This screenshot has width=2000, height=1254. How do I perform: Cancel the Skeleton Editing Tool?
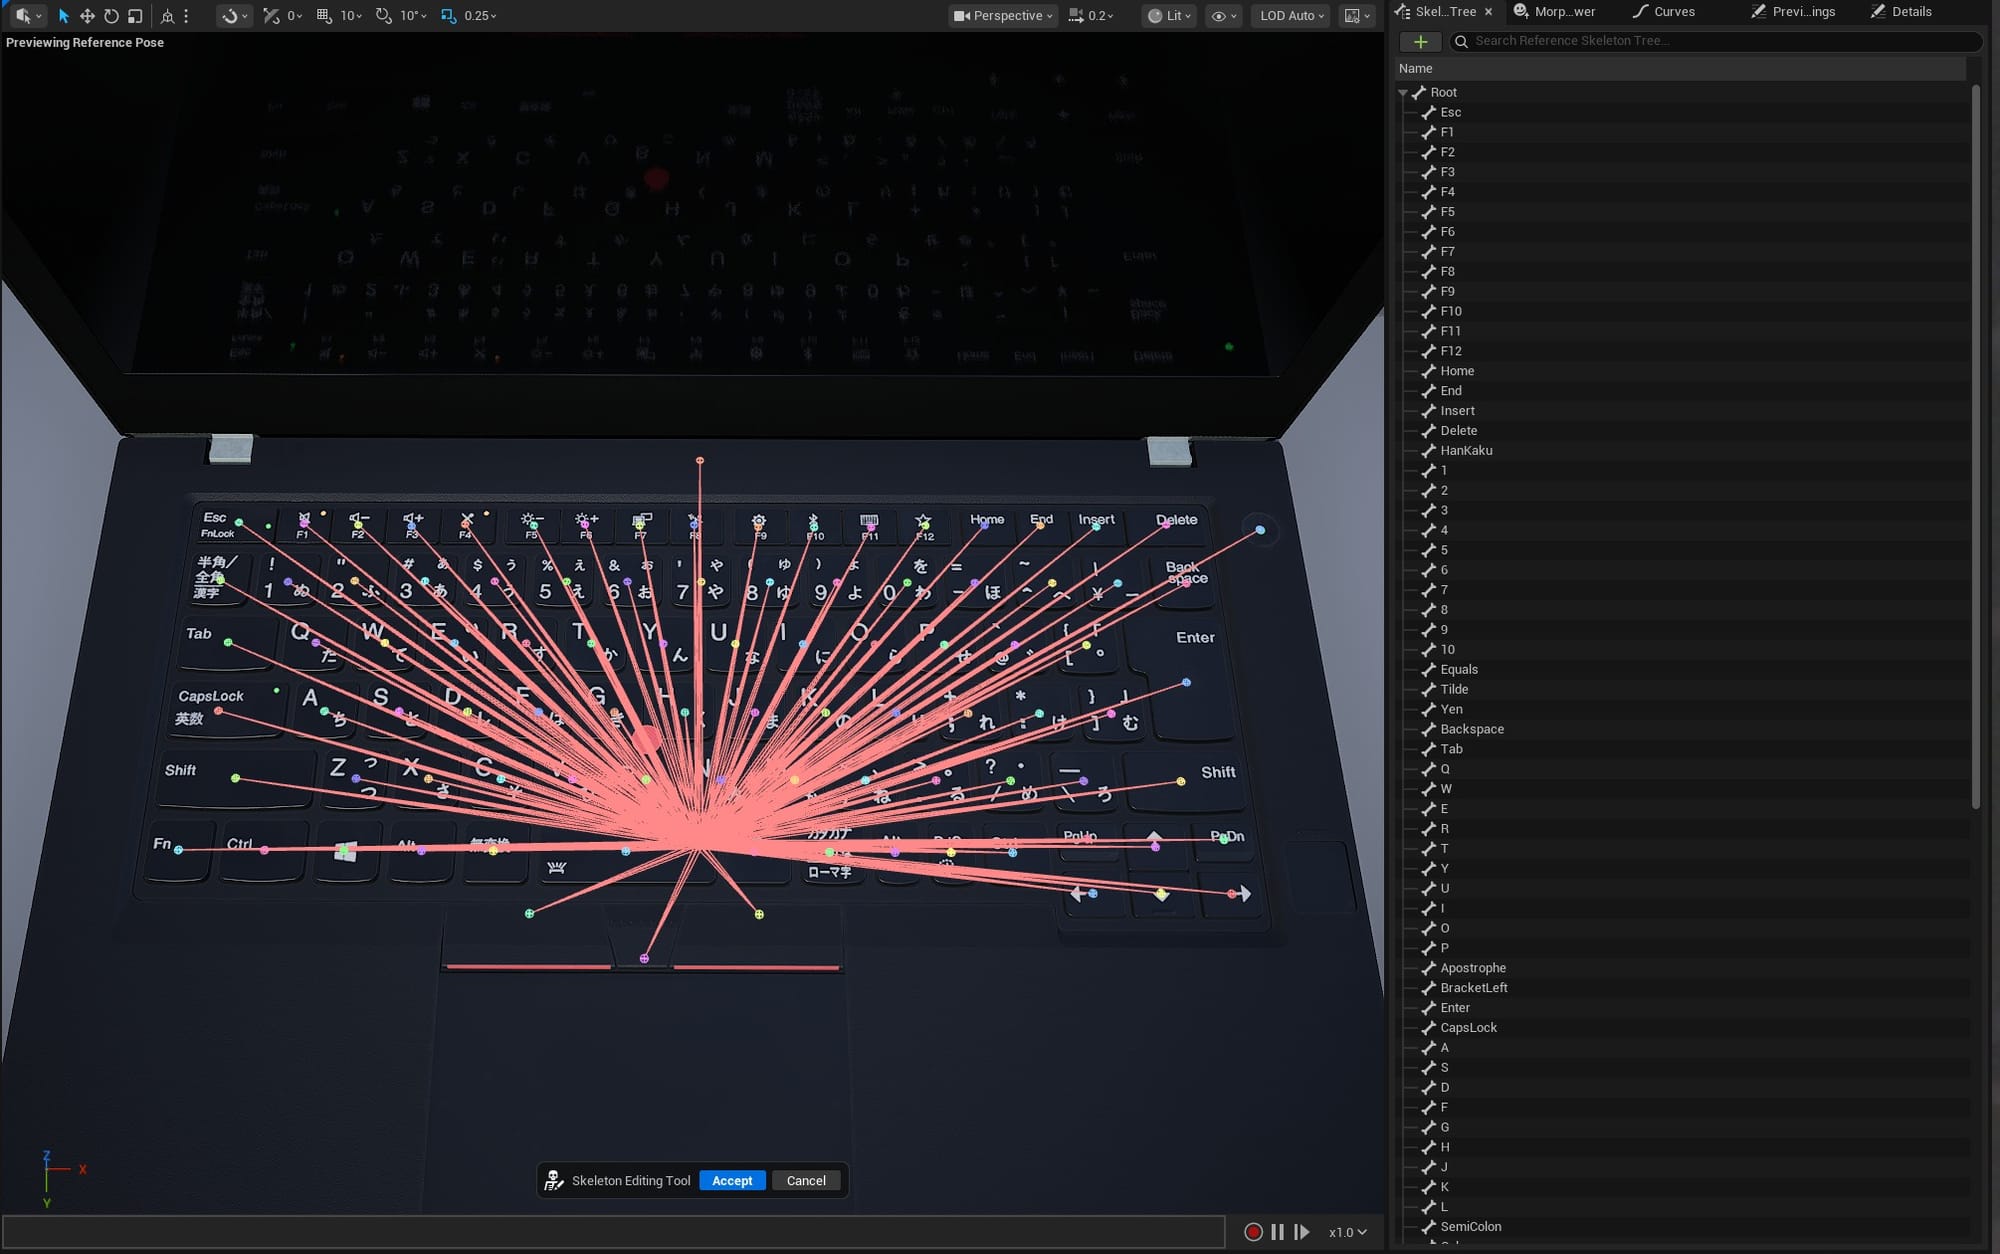[x=806, y=1181]
